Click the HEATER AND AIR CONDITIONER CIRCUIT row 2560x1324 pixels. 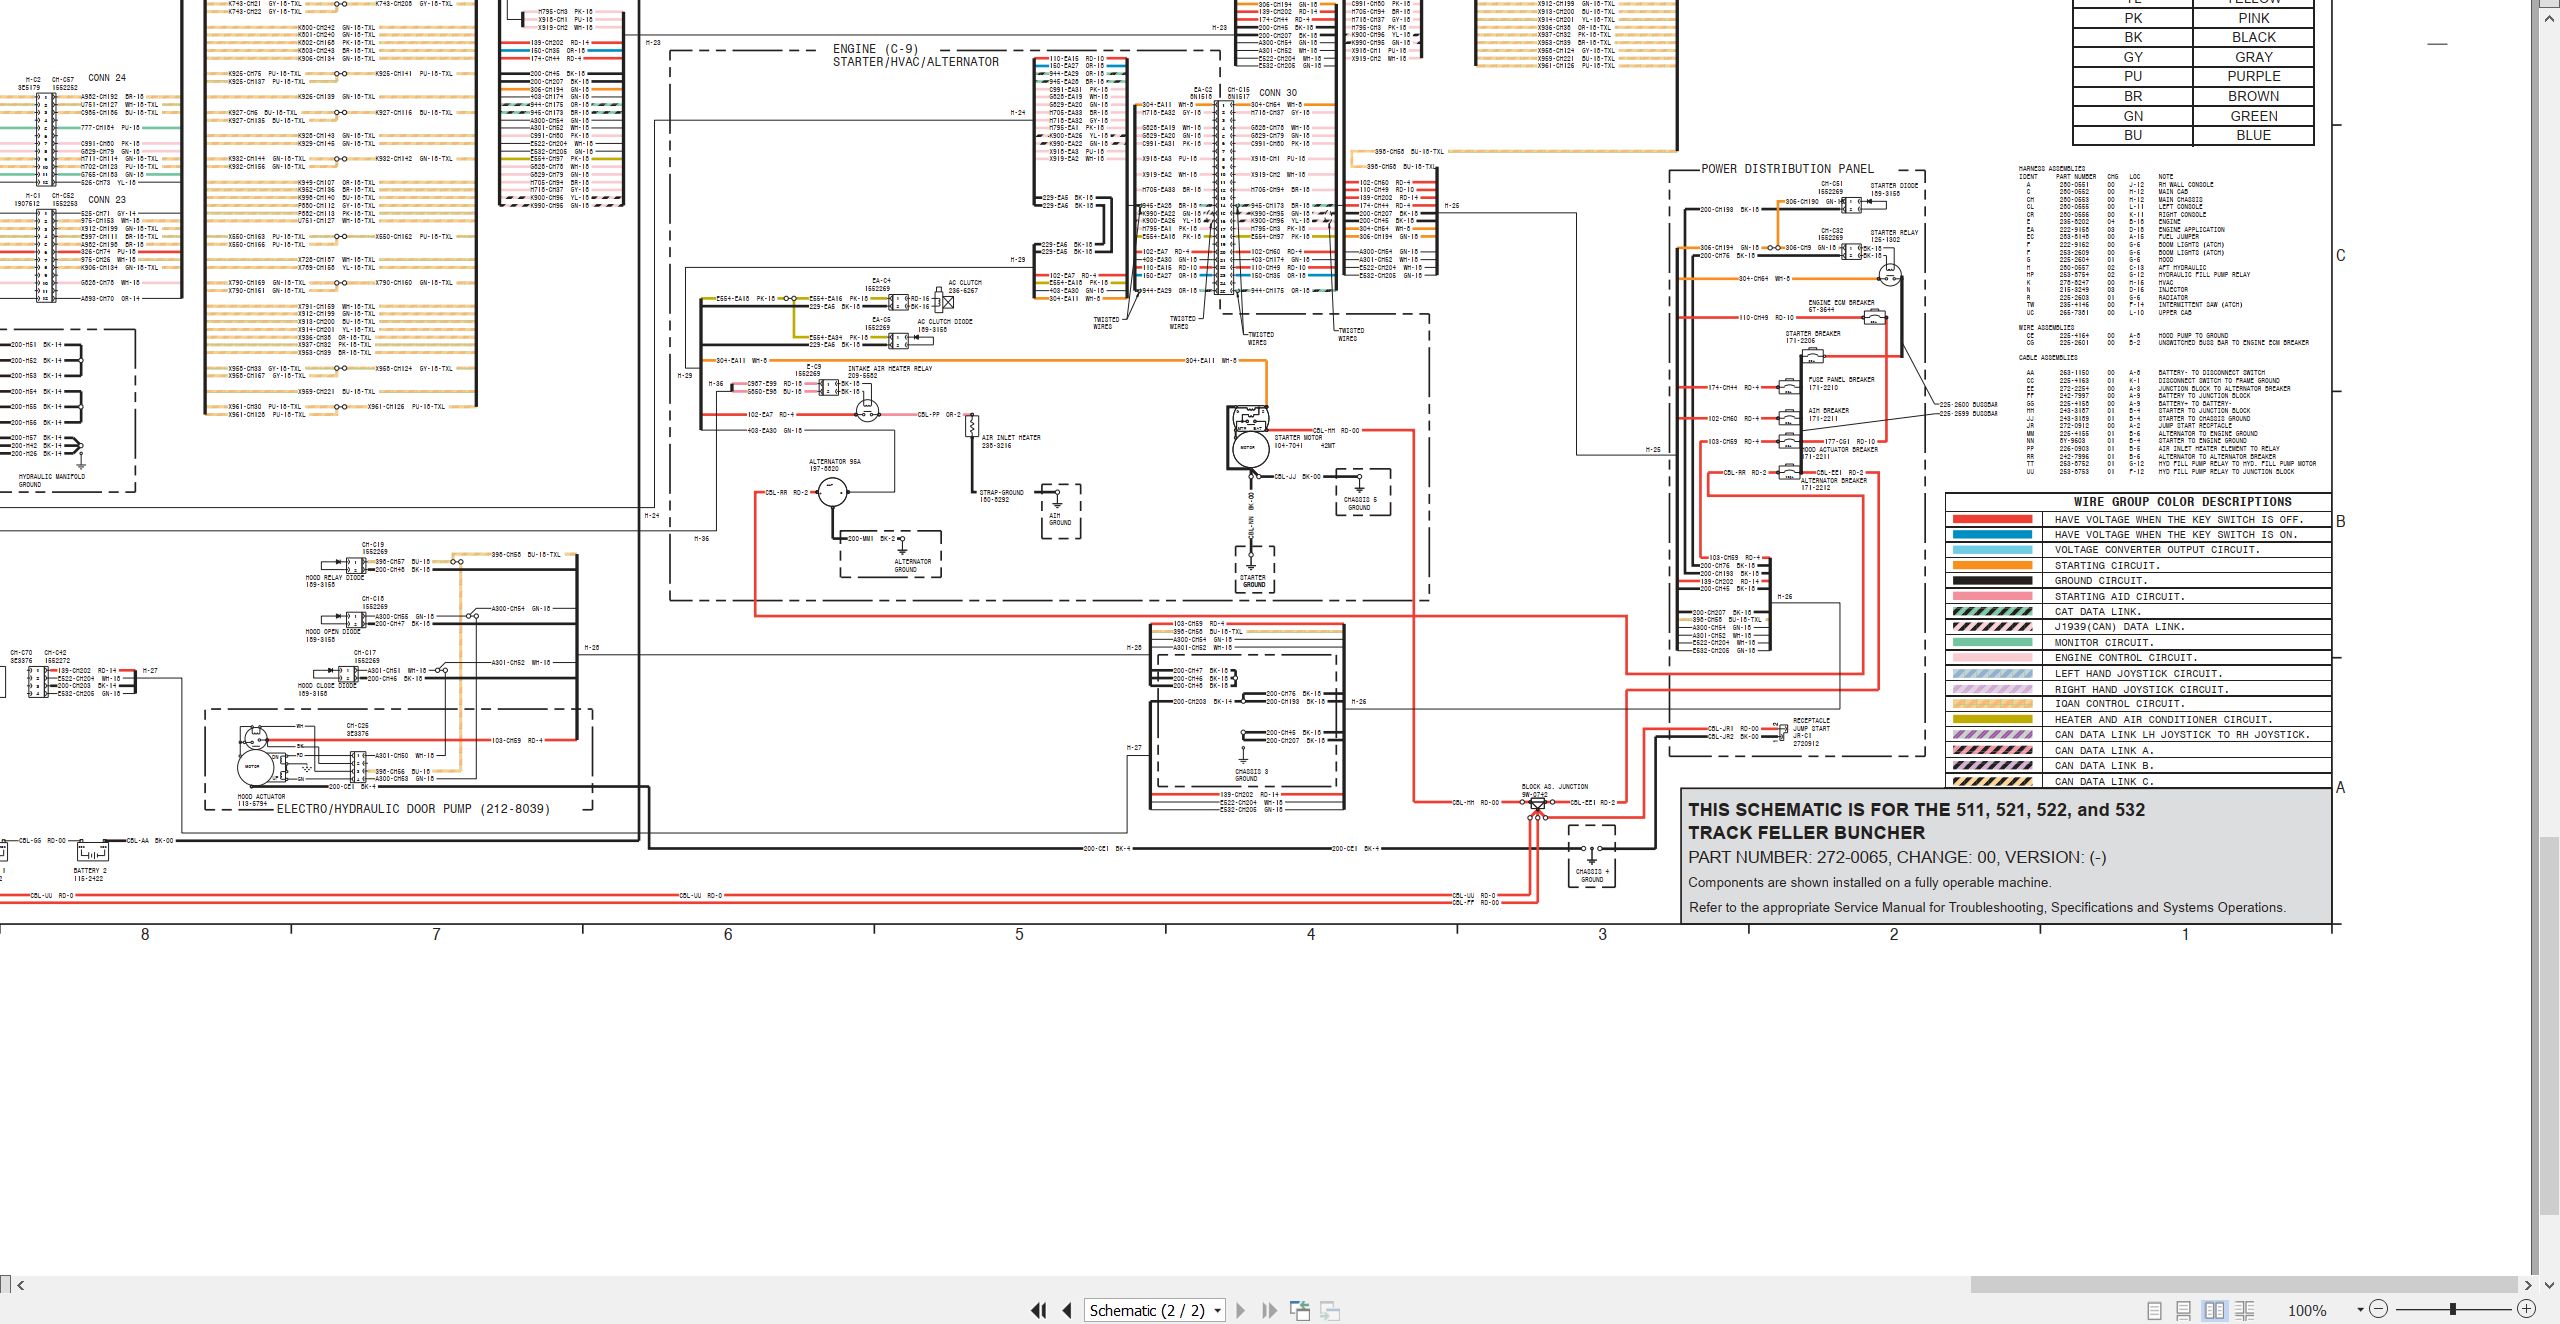click(2138, 720)
